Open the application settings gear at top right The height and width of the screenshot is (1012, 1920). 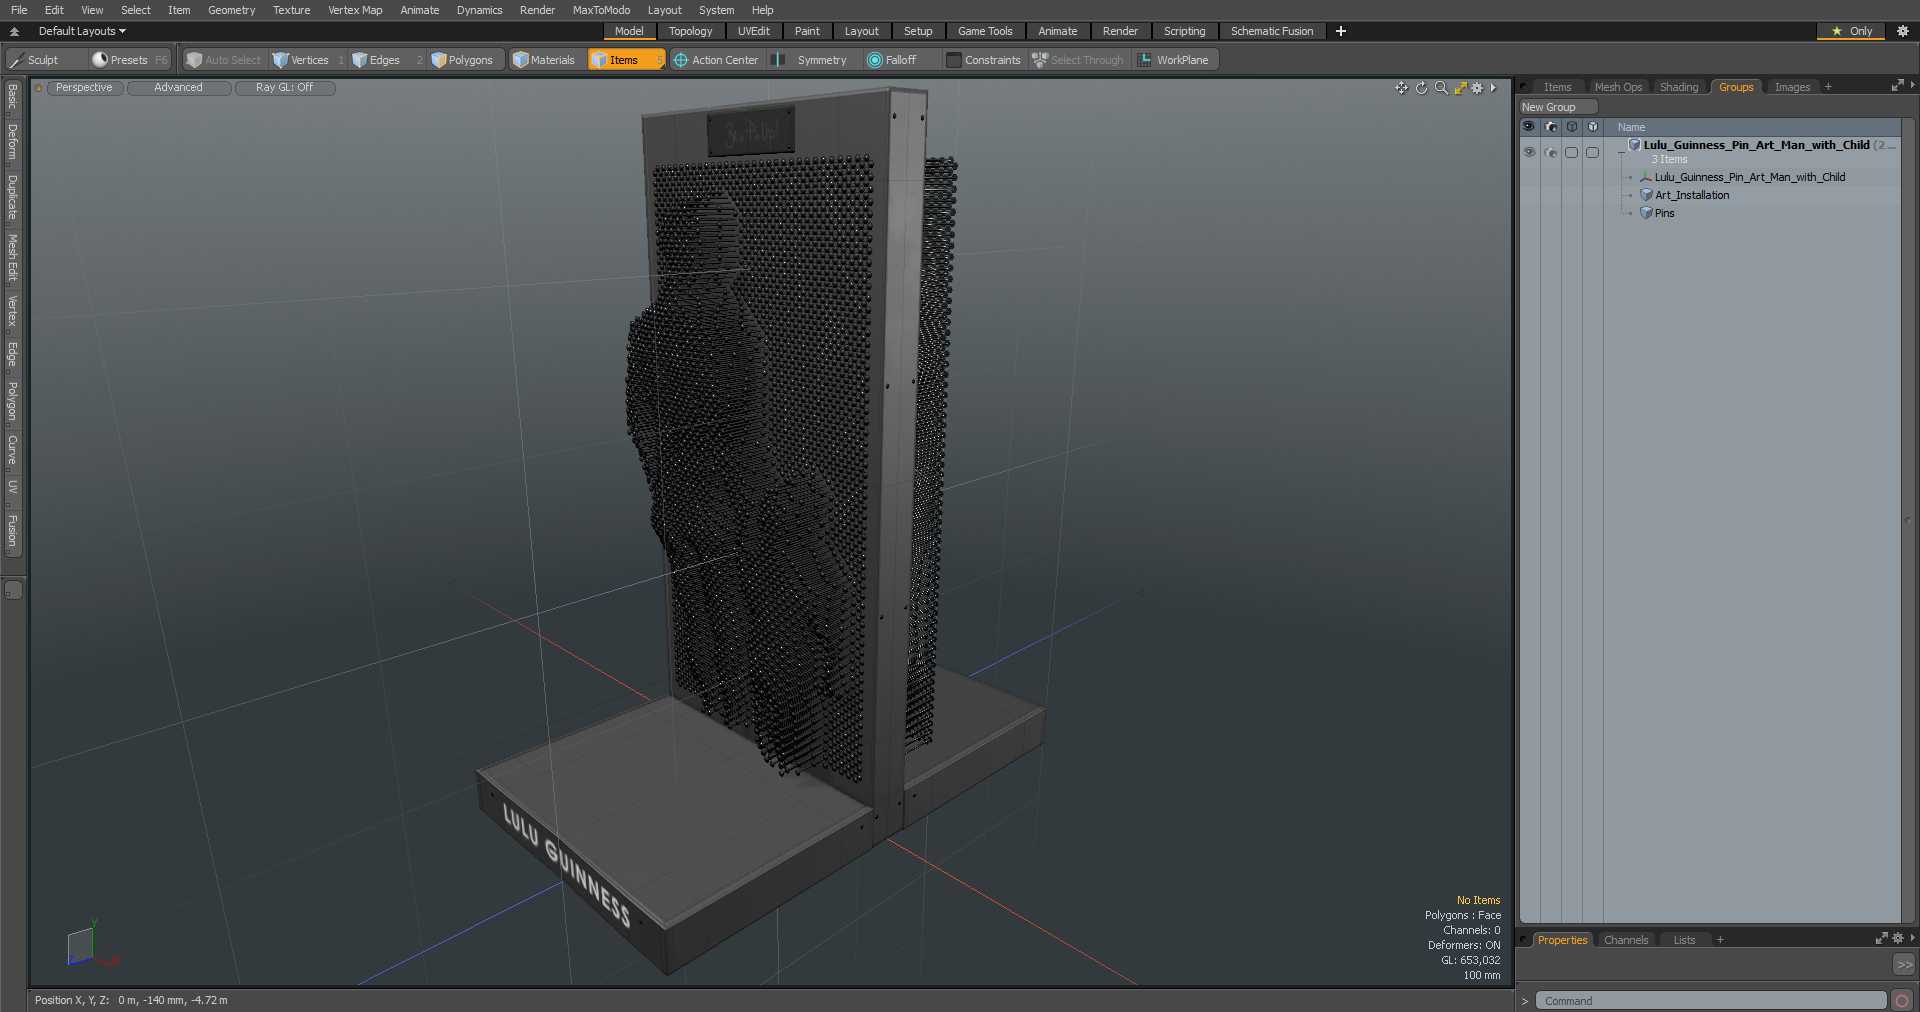coord(1902,31)
